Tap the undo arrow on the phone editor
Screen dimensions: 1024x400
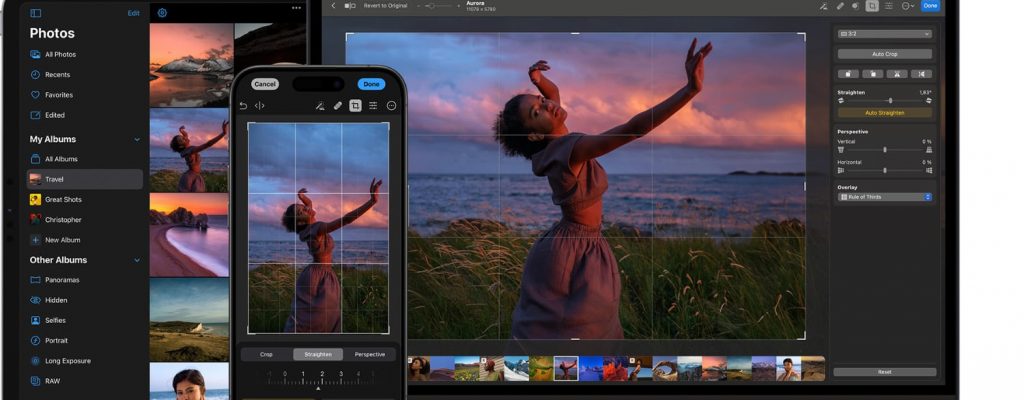tap(243, 105)
